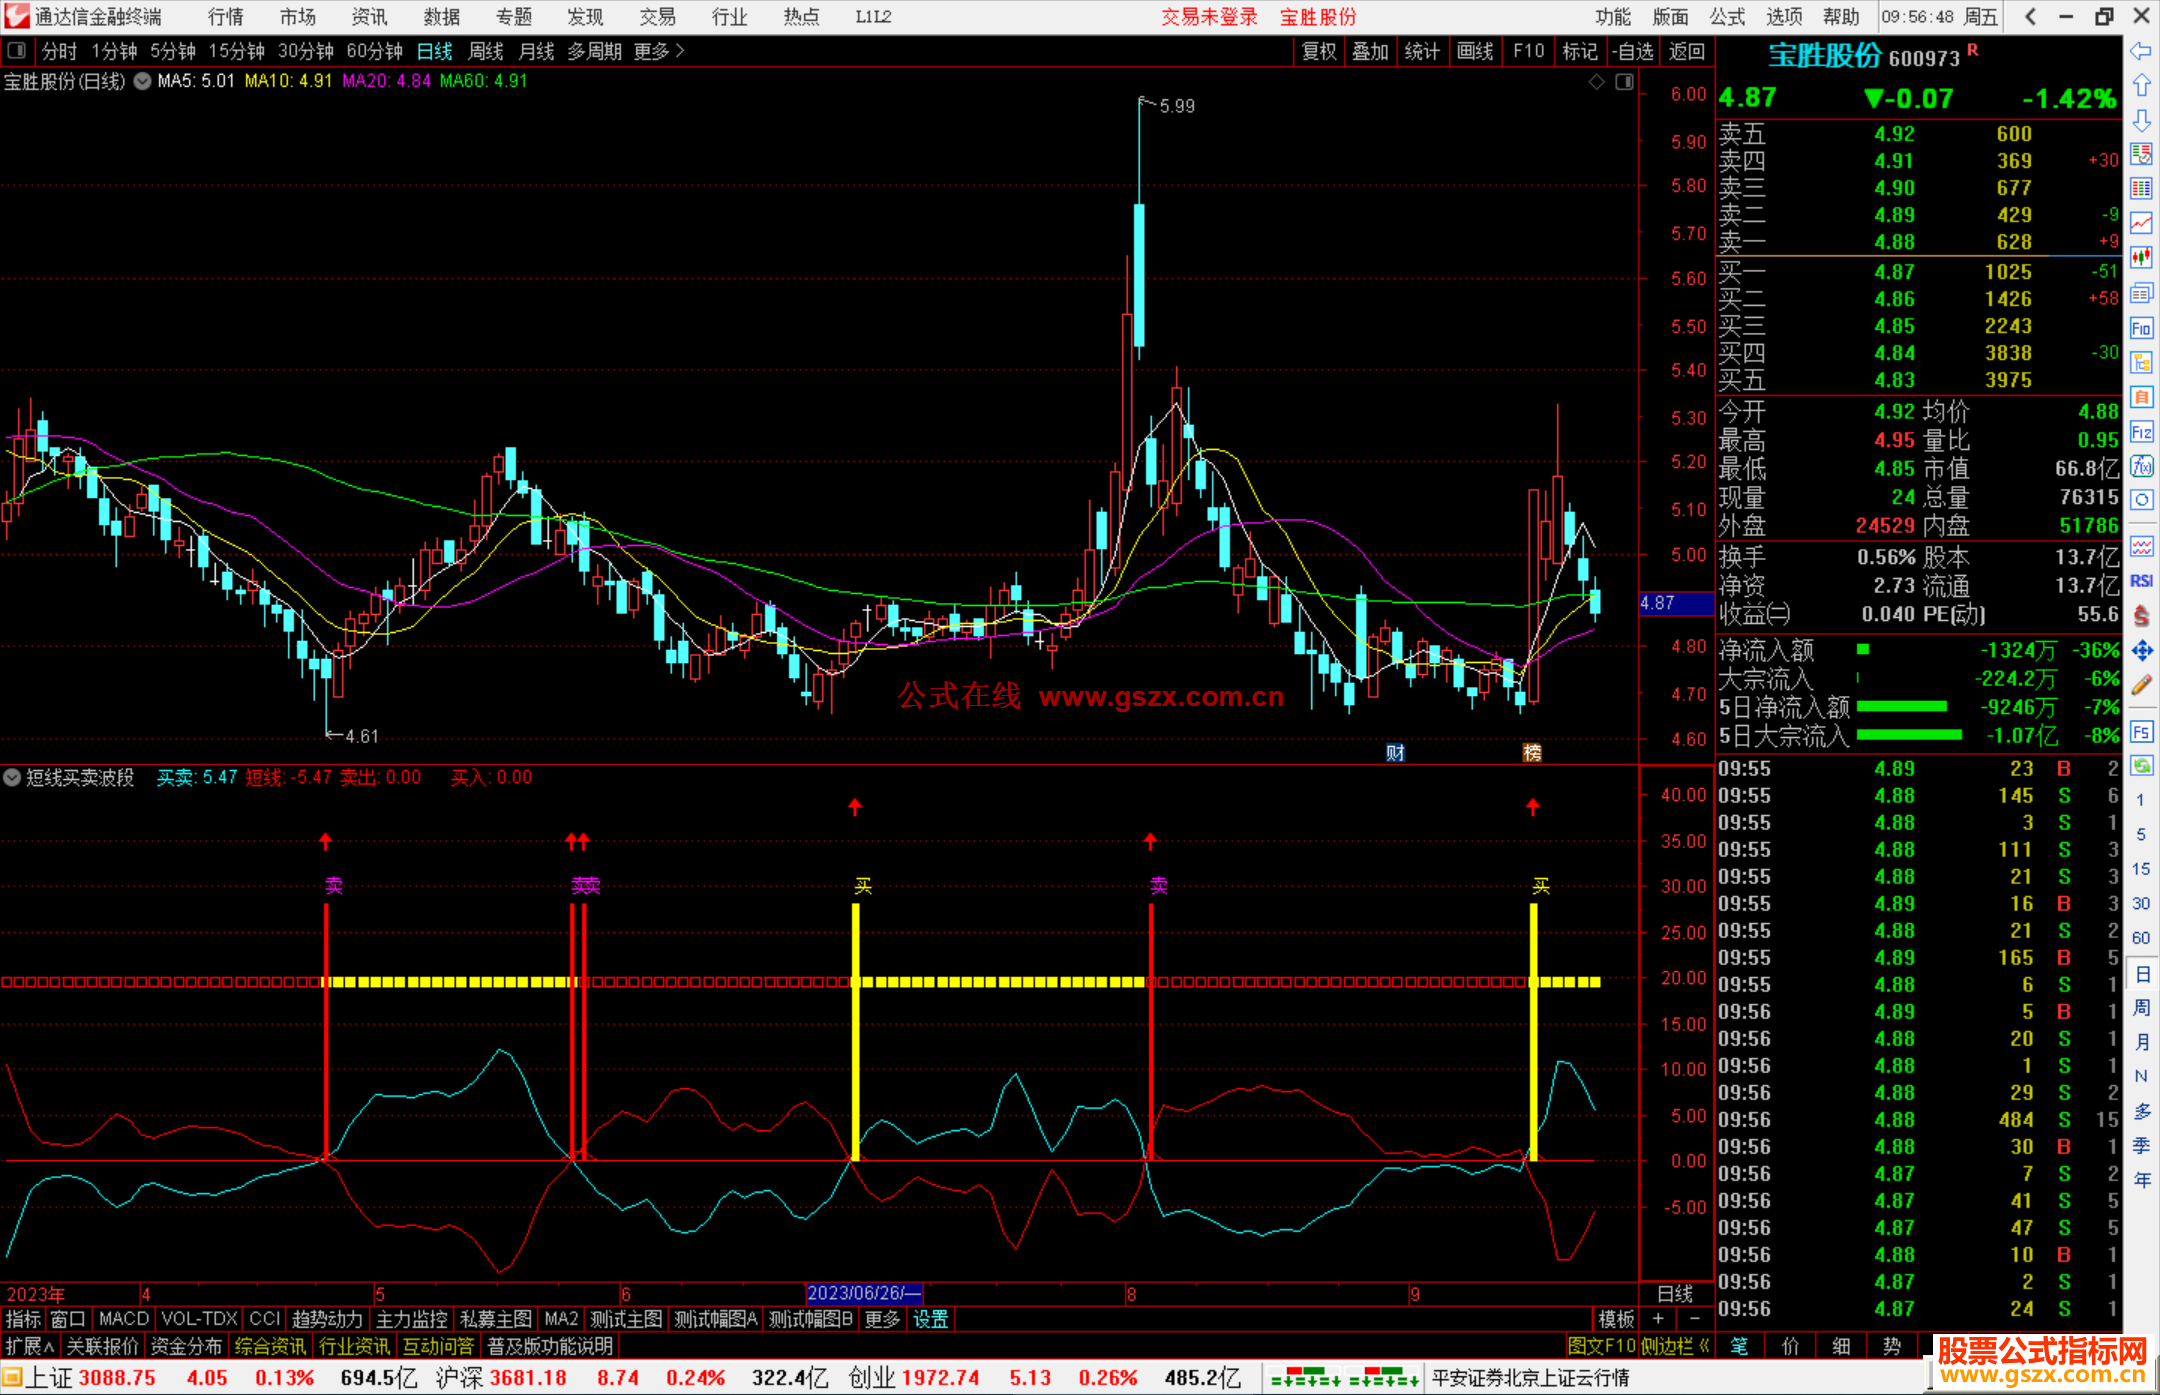This screenshot has width=2160, height=1395.
Task: Switch to the MACD indicator tab
Action: coord(124,1319)
